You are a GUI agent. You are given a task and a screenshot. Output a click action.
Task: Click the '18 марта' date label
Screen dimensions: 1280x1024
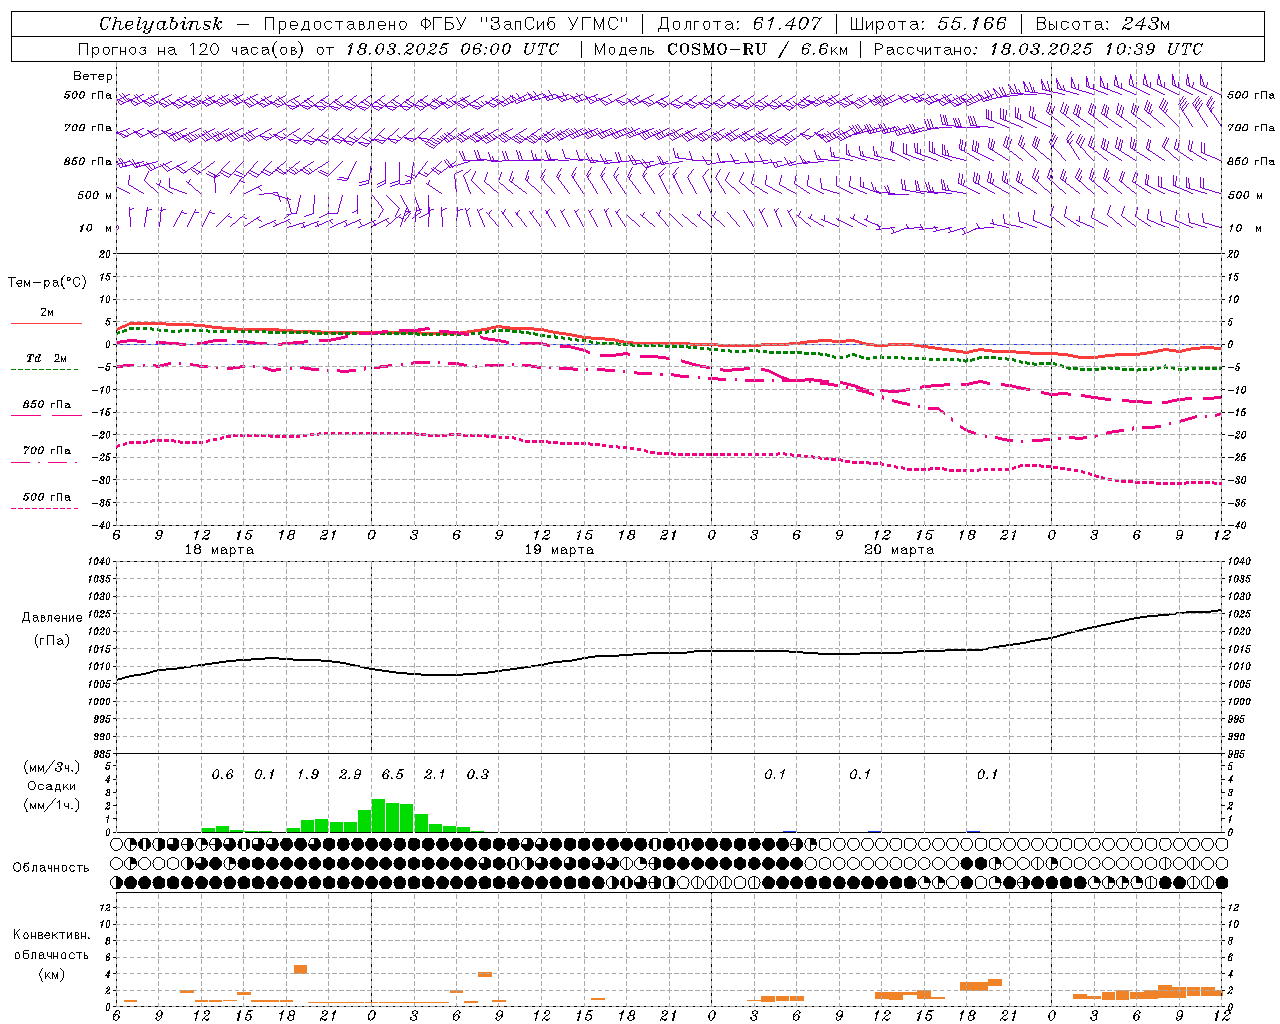pos(219,550)
